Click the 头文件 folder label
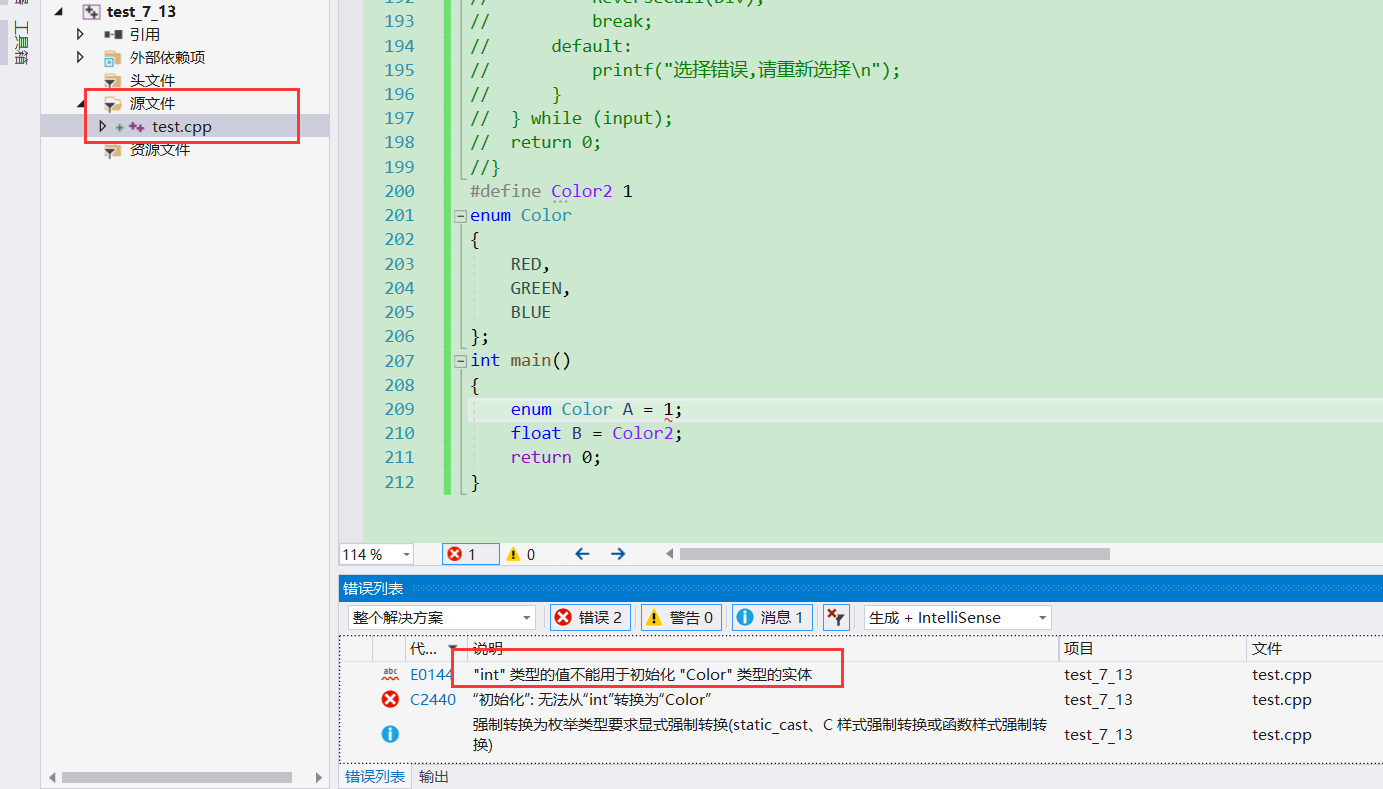This screenshot has height=789, width=1383. point(152,81)
